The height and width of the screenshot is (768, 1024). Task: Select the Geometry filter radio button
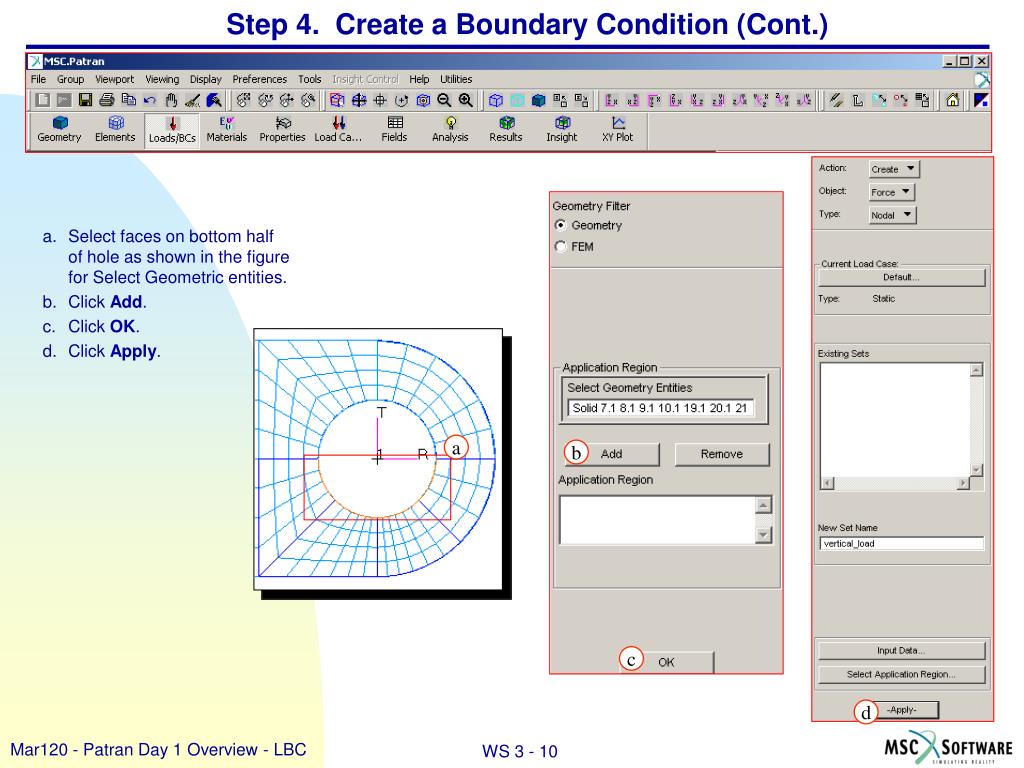pyautogui.click(x=560, y=225)
